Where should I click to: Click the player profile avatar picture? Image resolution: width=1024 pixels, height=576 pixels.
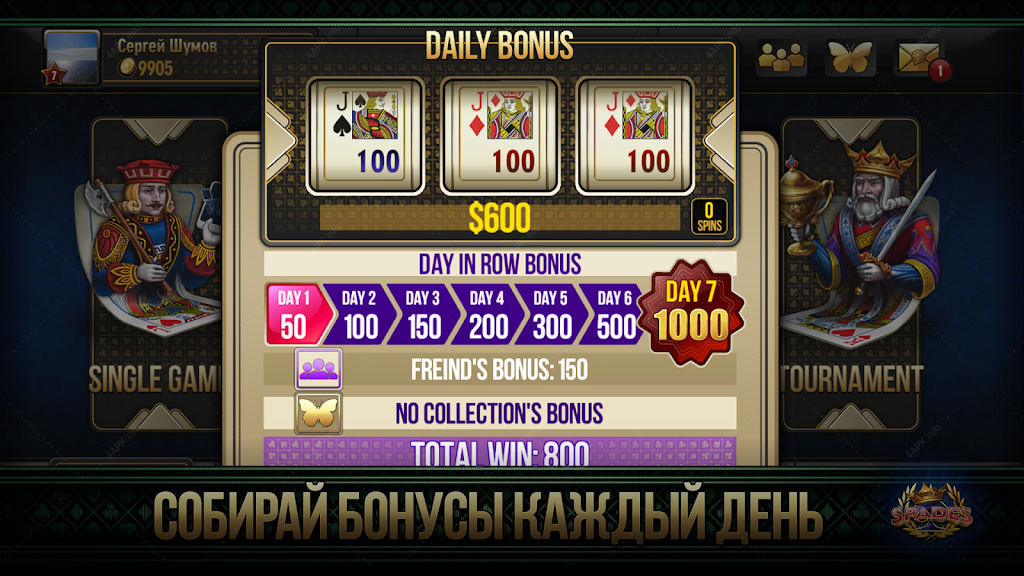tap(72, 57)
